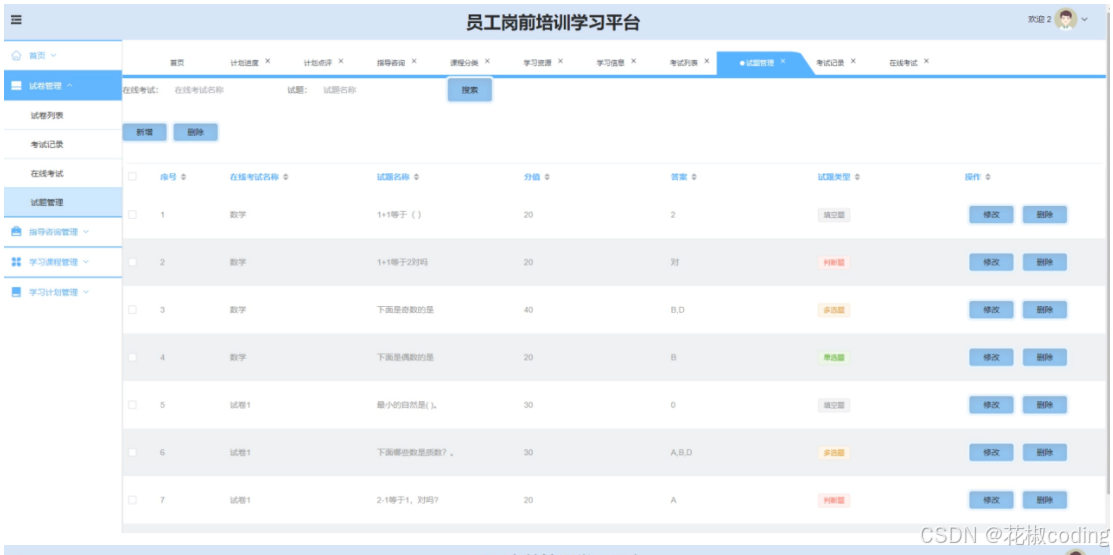Image resolution: width=1113 pixels, height=555 pixels.
Task: Expand the 学习计划管理 chevron
Action: tap(86, 292)
